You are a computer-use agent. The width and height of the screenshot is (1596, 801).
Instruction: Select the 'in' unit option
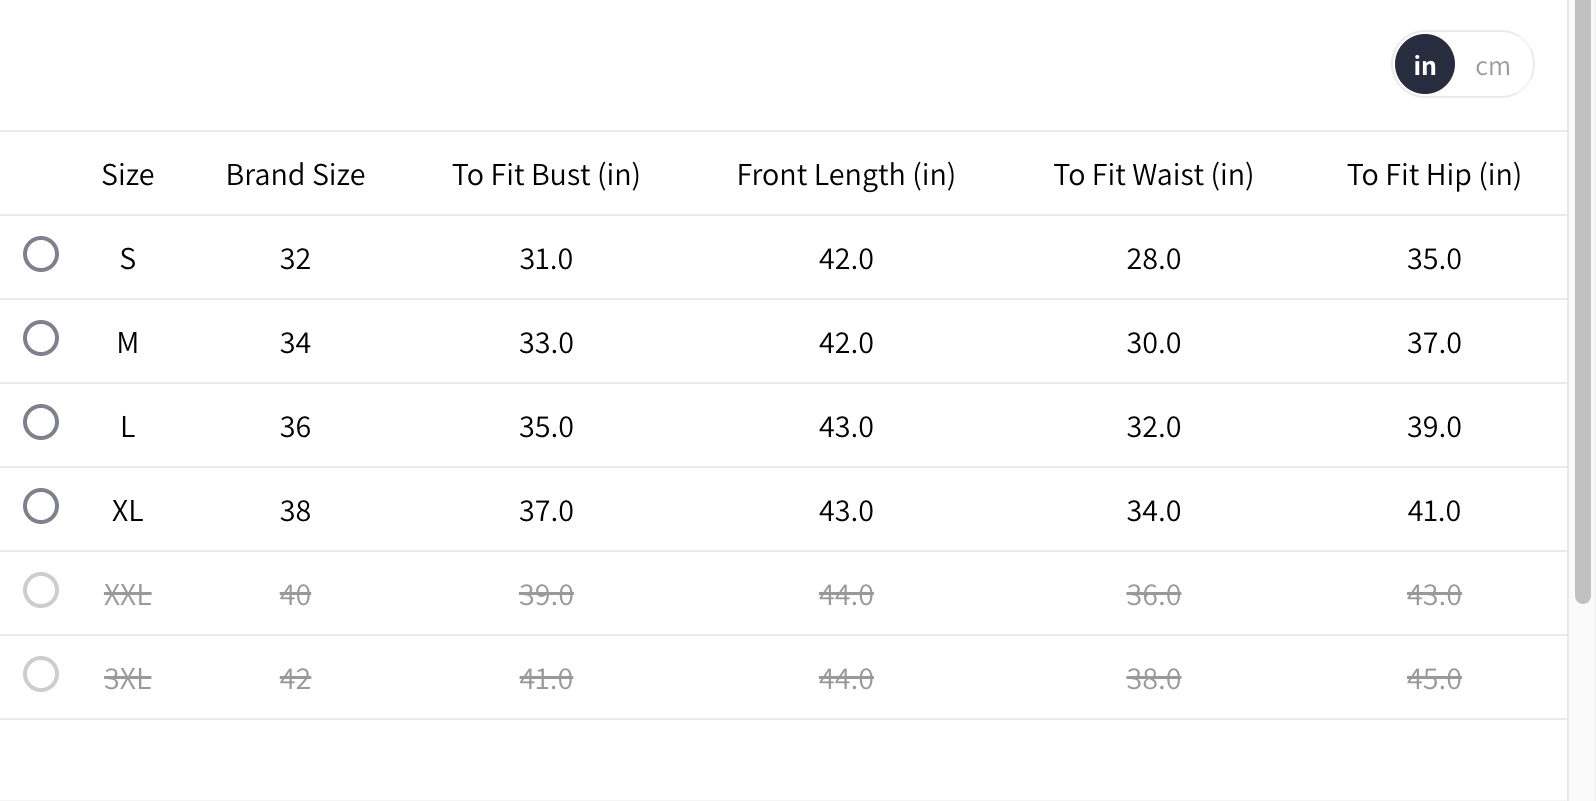pos(1424,66)
